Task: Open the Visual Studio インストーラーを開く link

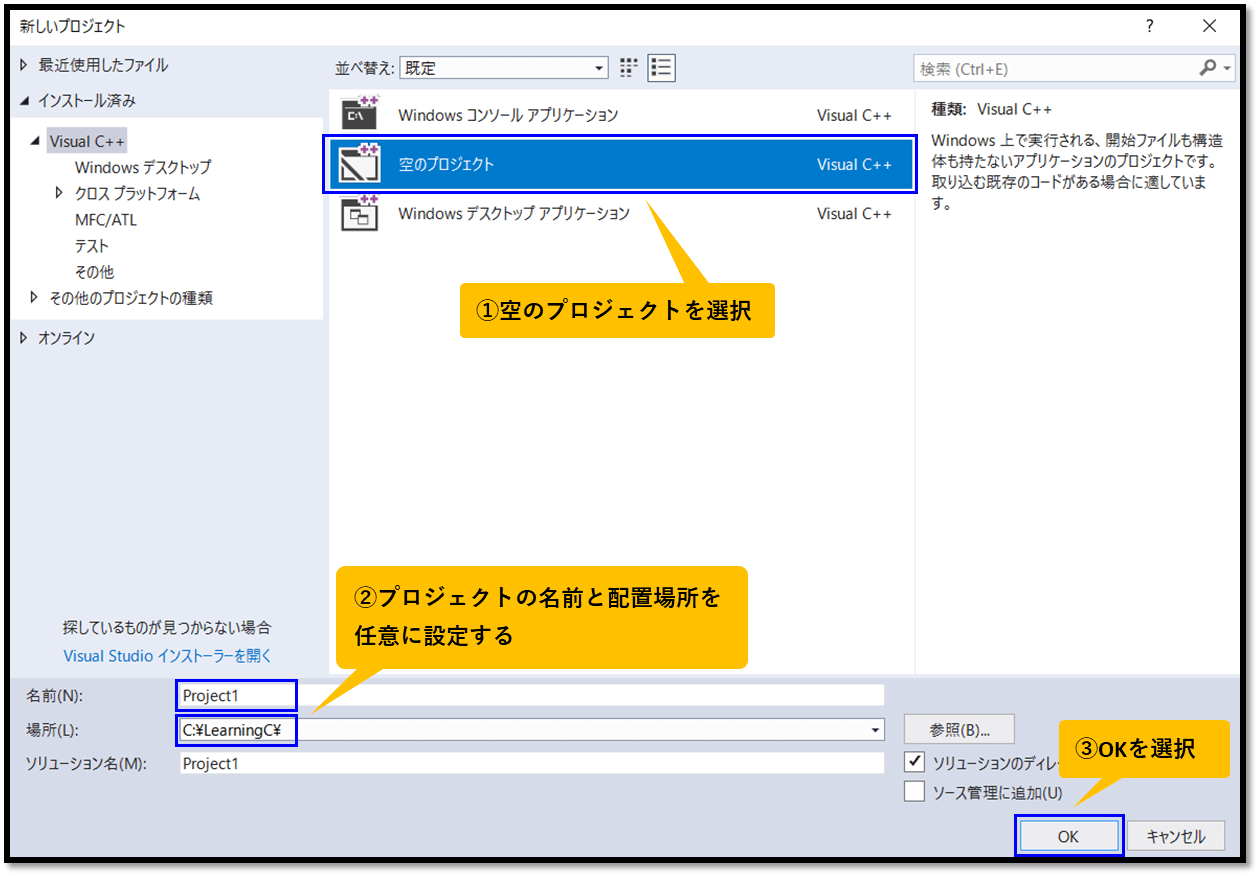Action: pyautogui.click(x=167, y=656)
